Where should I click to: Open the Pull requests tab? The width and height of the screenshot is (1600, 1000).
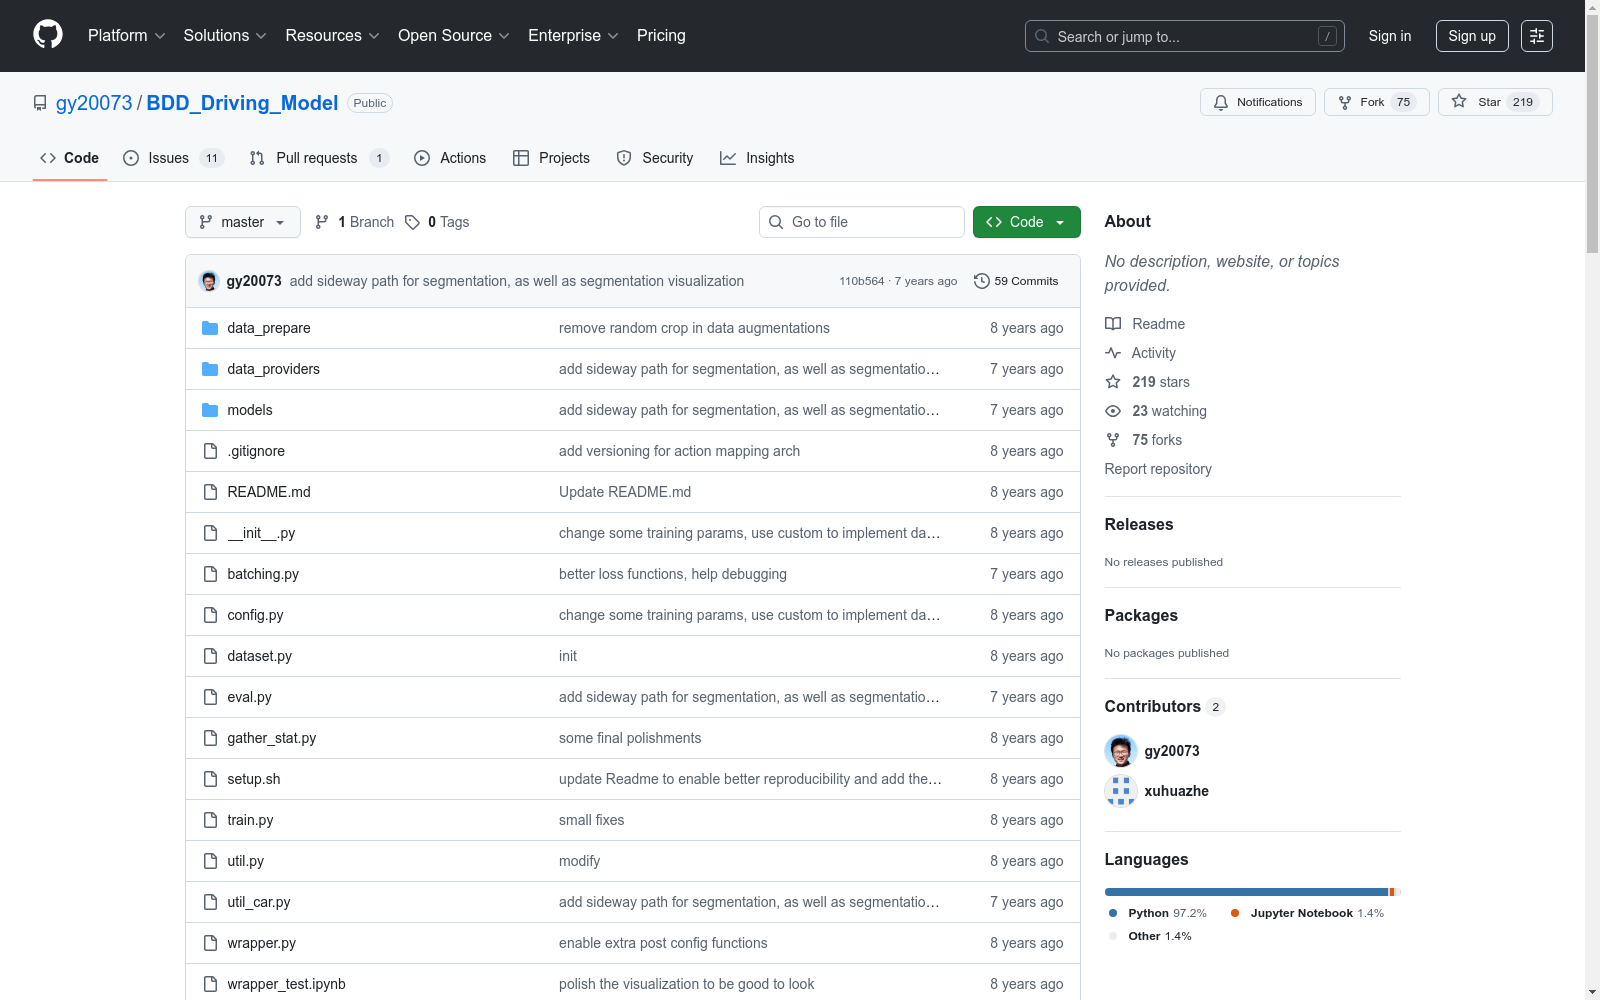click(x=318, y=158)
